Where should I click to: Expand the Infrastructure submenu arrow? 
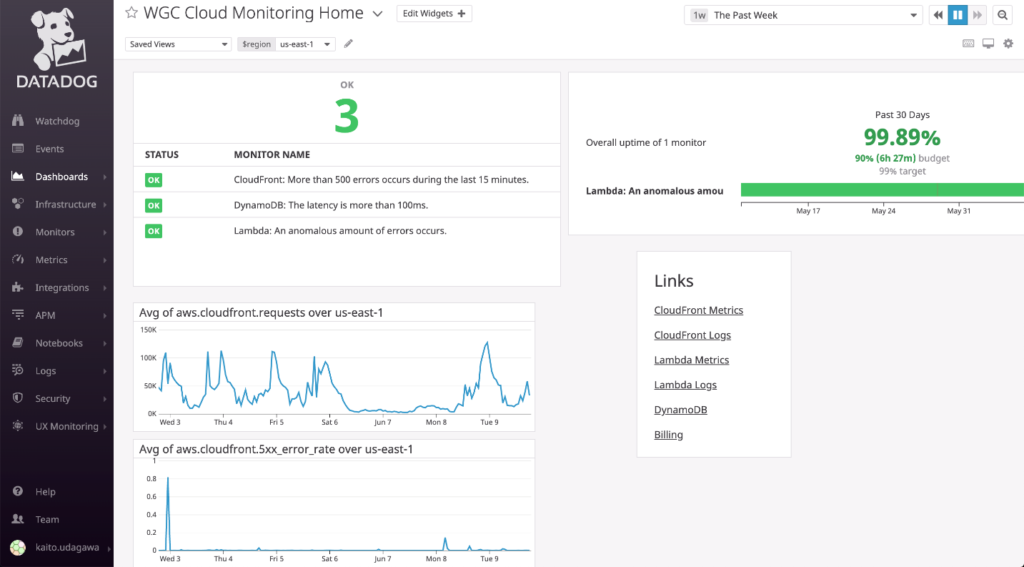coord(104,204)
